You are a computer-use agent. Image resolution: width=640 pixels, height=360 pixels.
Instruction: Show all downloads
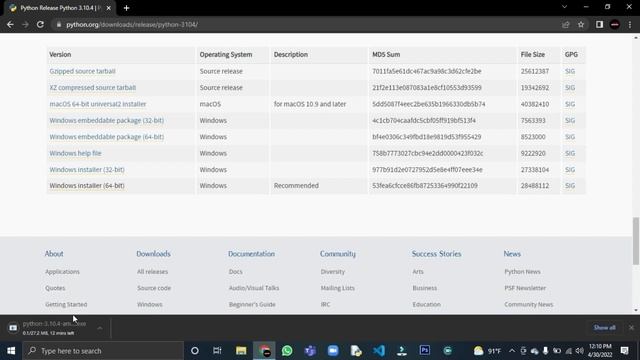click(x=604, y=327)
